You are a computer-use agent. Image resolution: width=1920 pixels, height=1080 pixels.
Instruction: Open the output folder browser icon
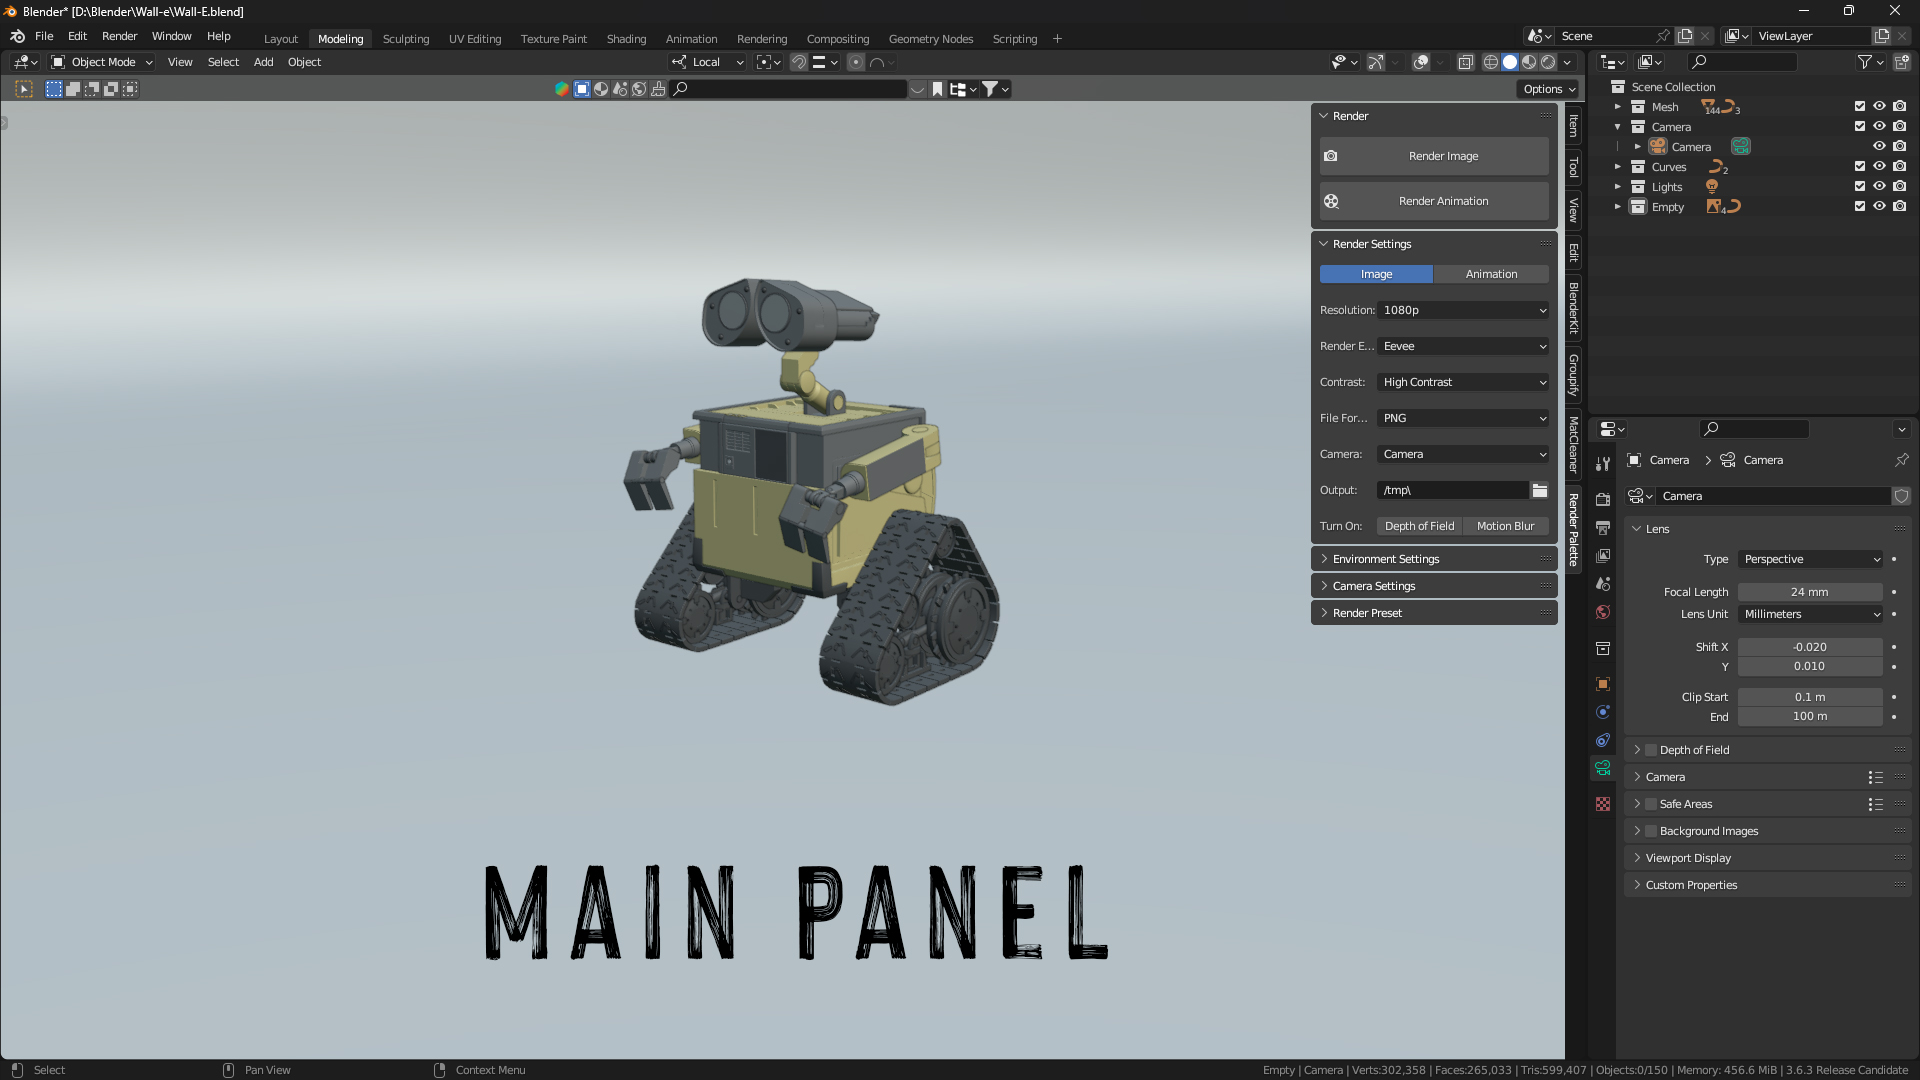(1540, 490)
